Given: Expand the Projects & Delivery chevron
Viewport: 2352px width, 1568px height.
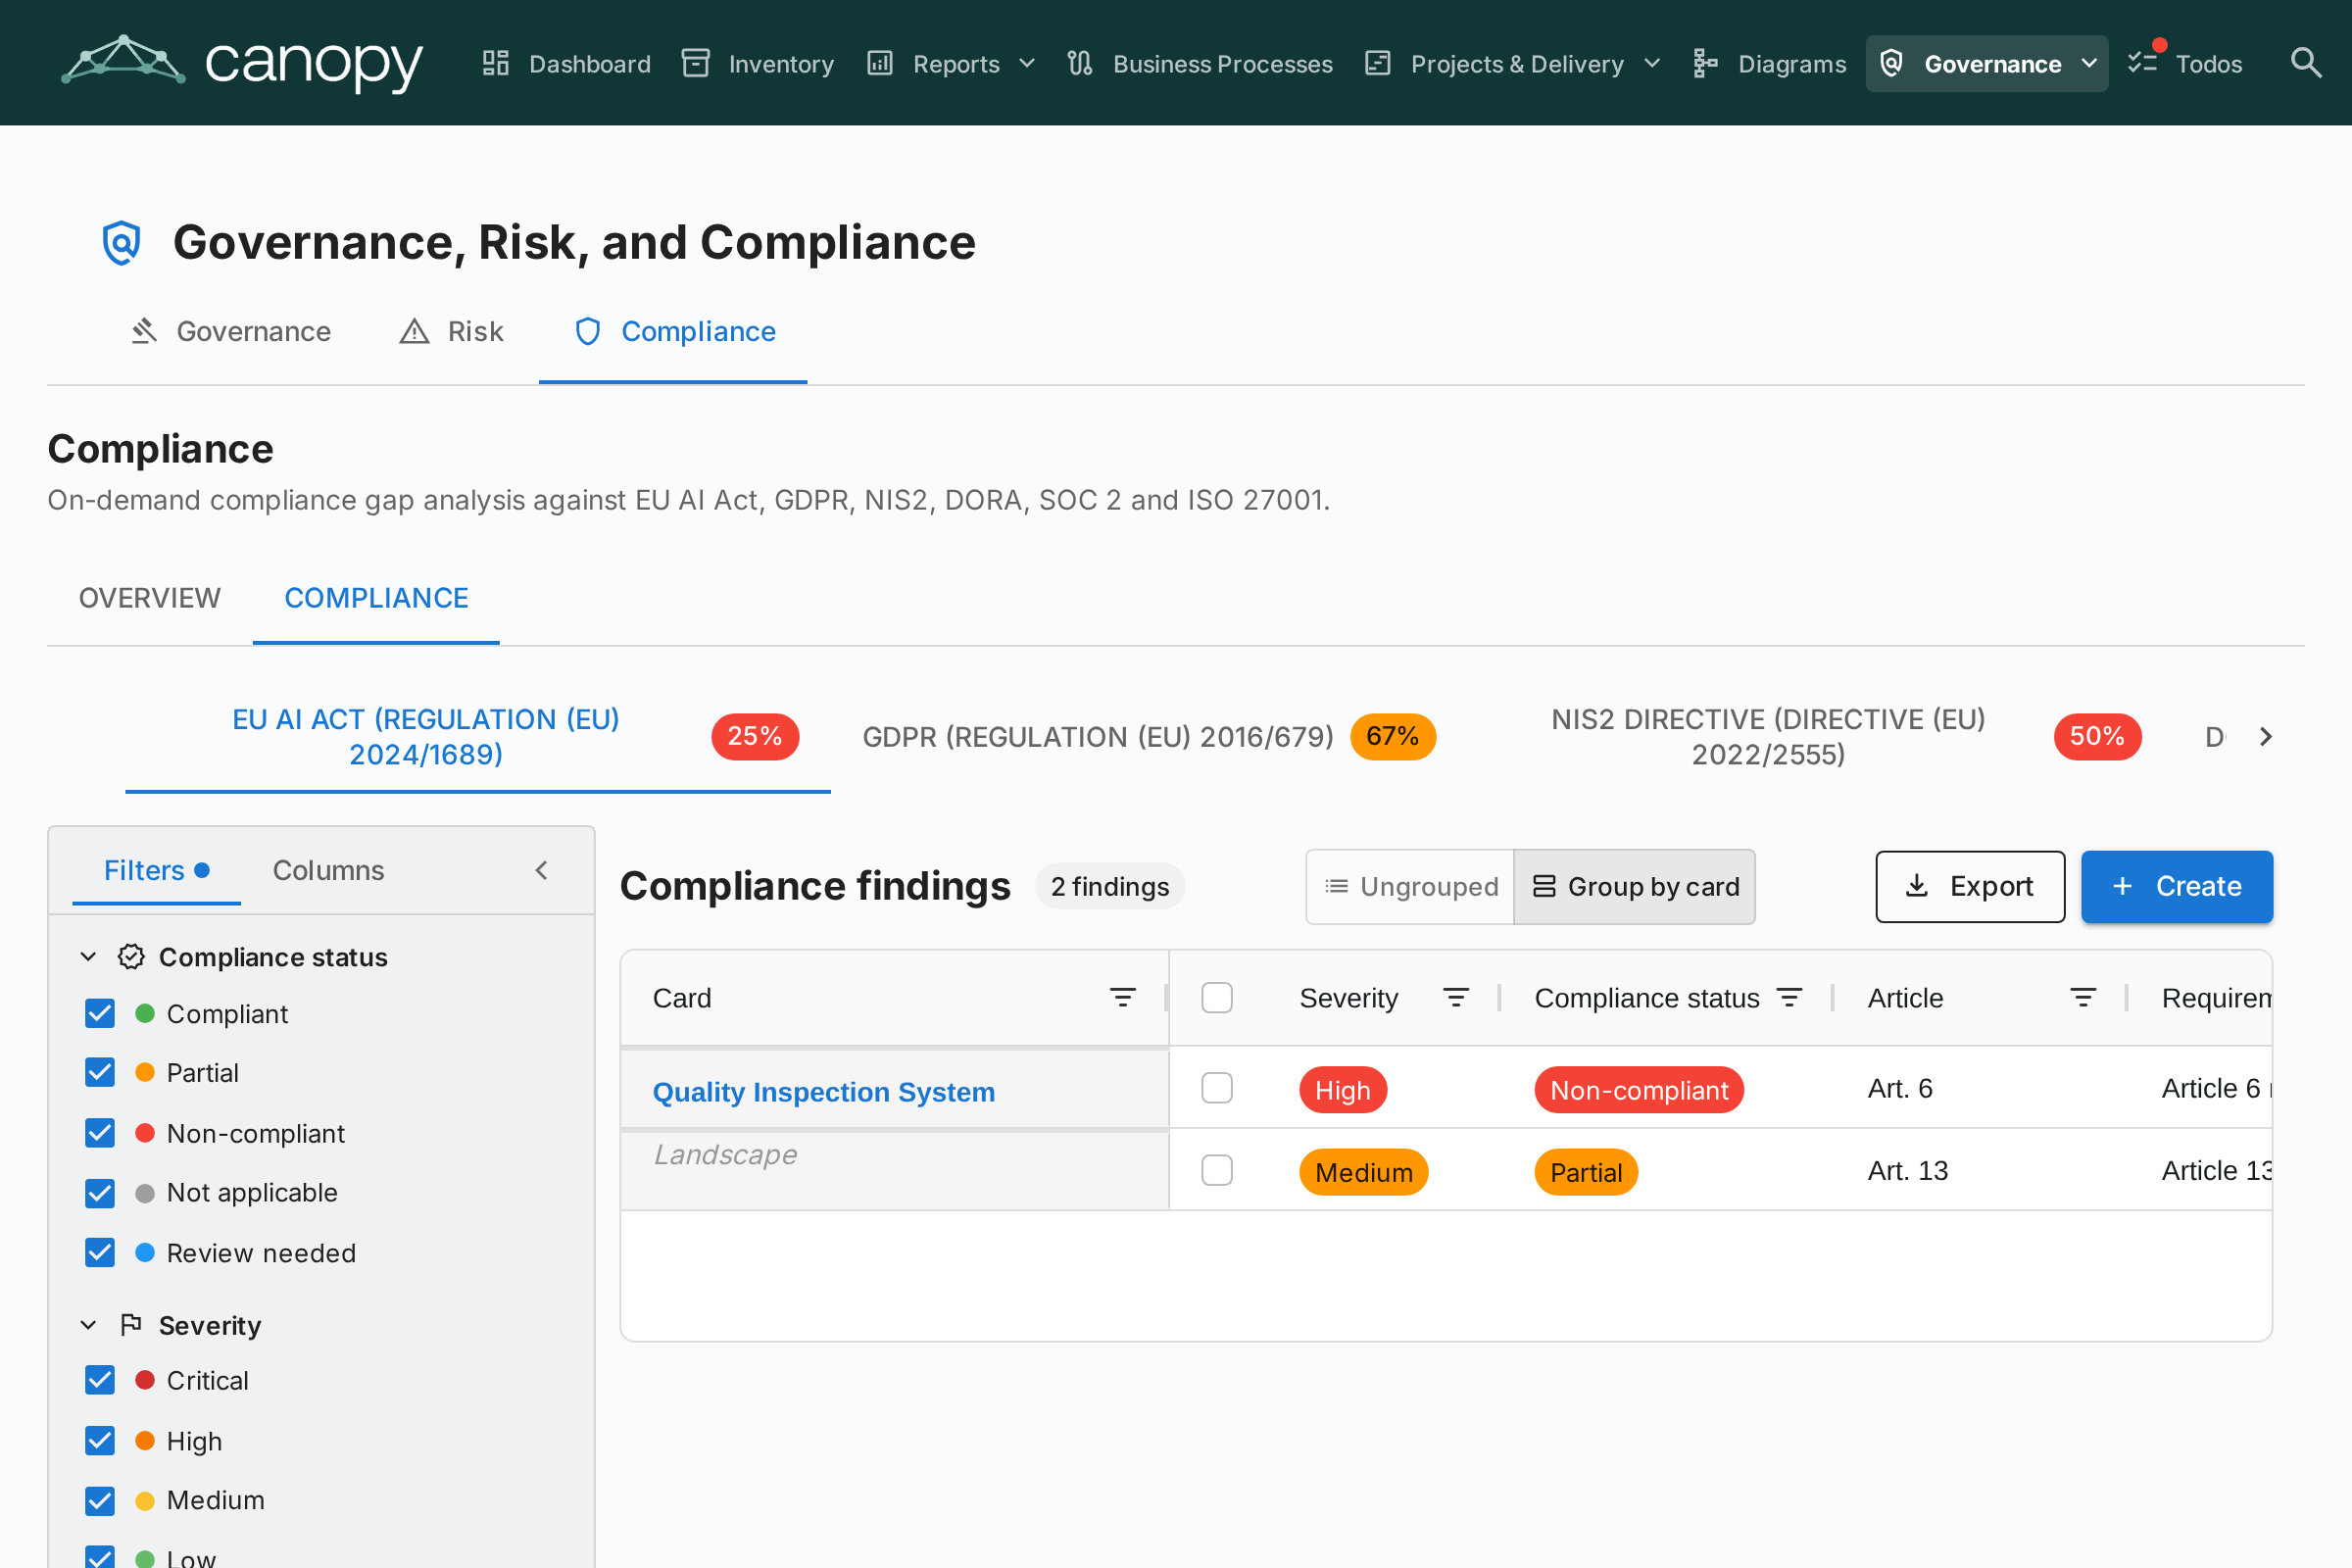Looking at the screenshot, I should pos(1652,64).
